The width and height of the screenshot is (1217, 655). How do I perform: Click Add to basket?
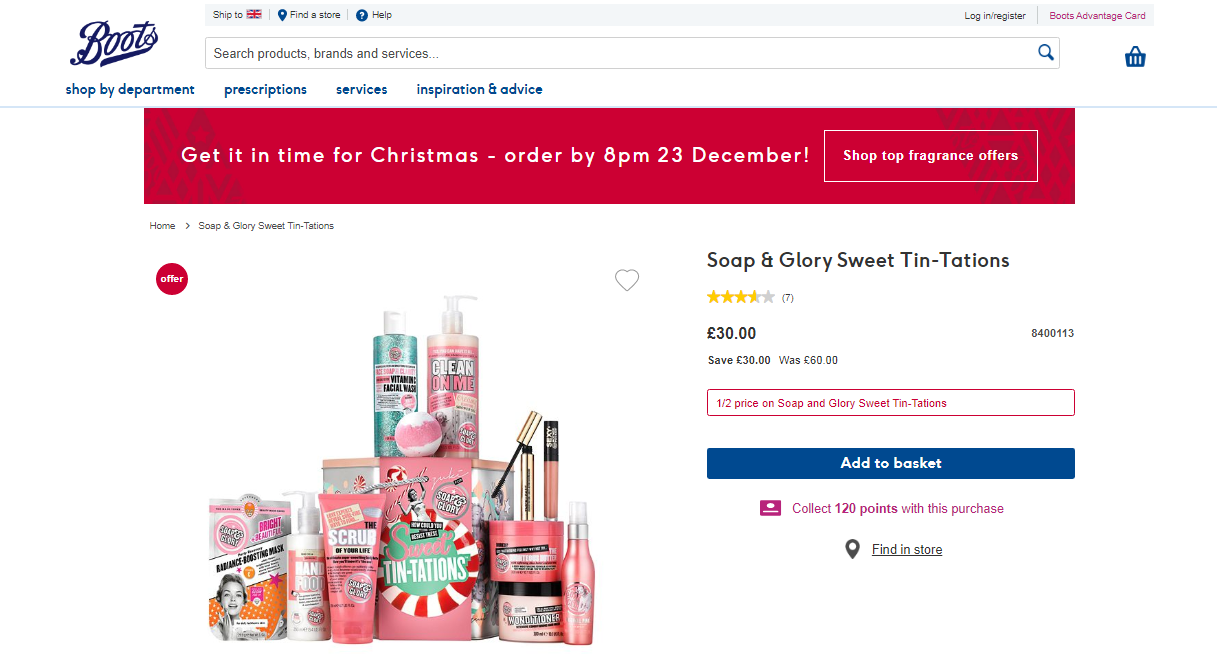890,463
